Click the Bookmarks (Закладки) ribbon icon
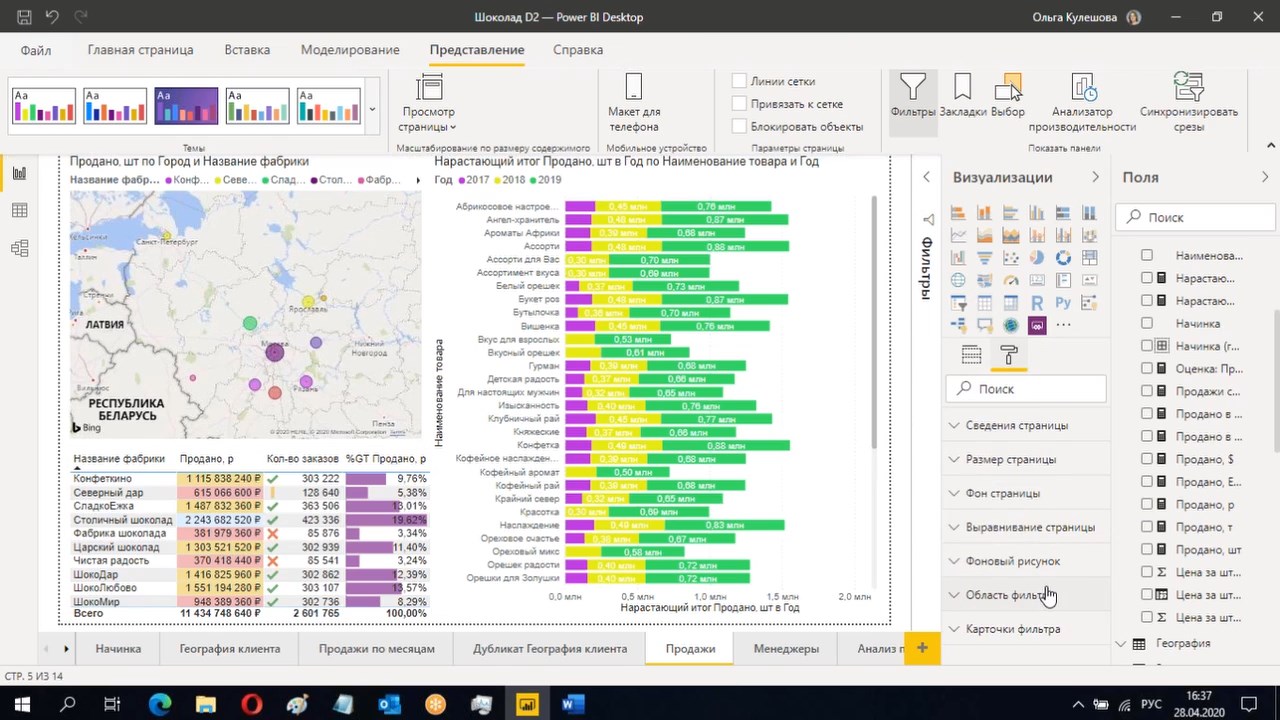Image resolution: width=1280 pixels, height=720 pixels. coord(962,97)
